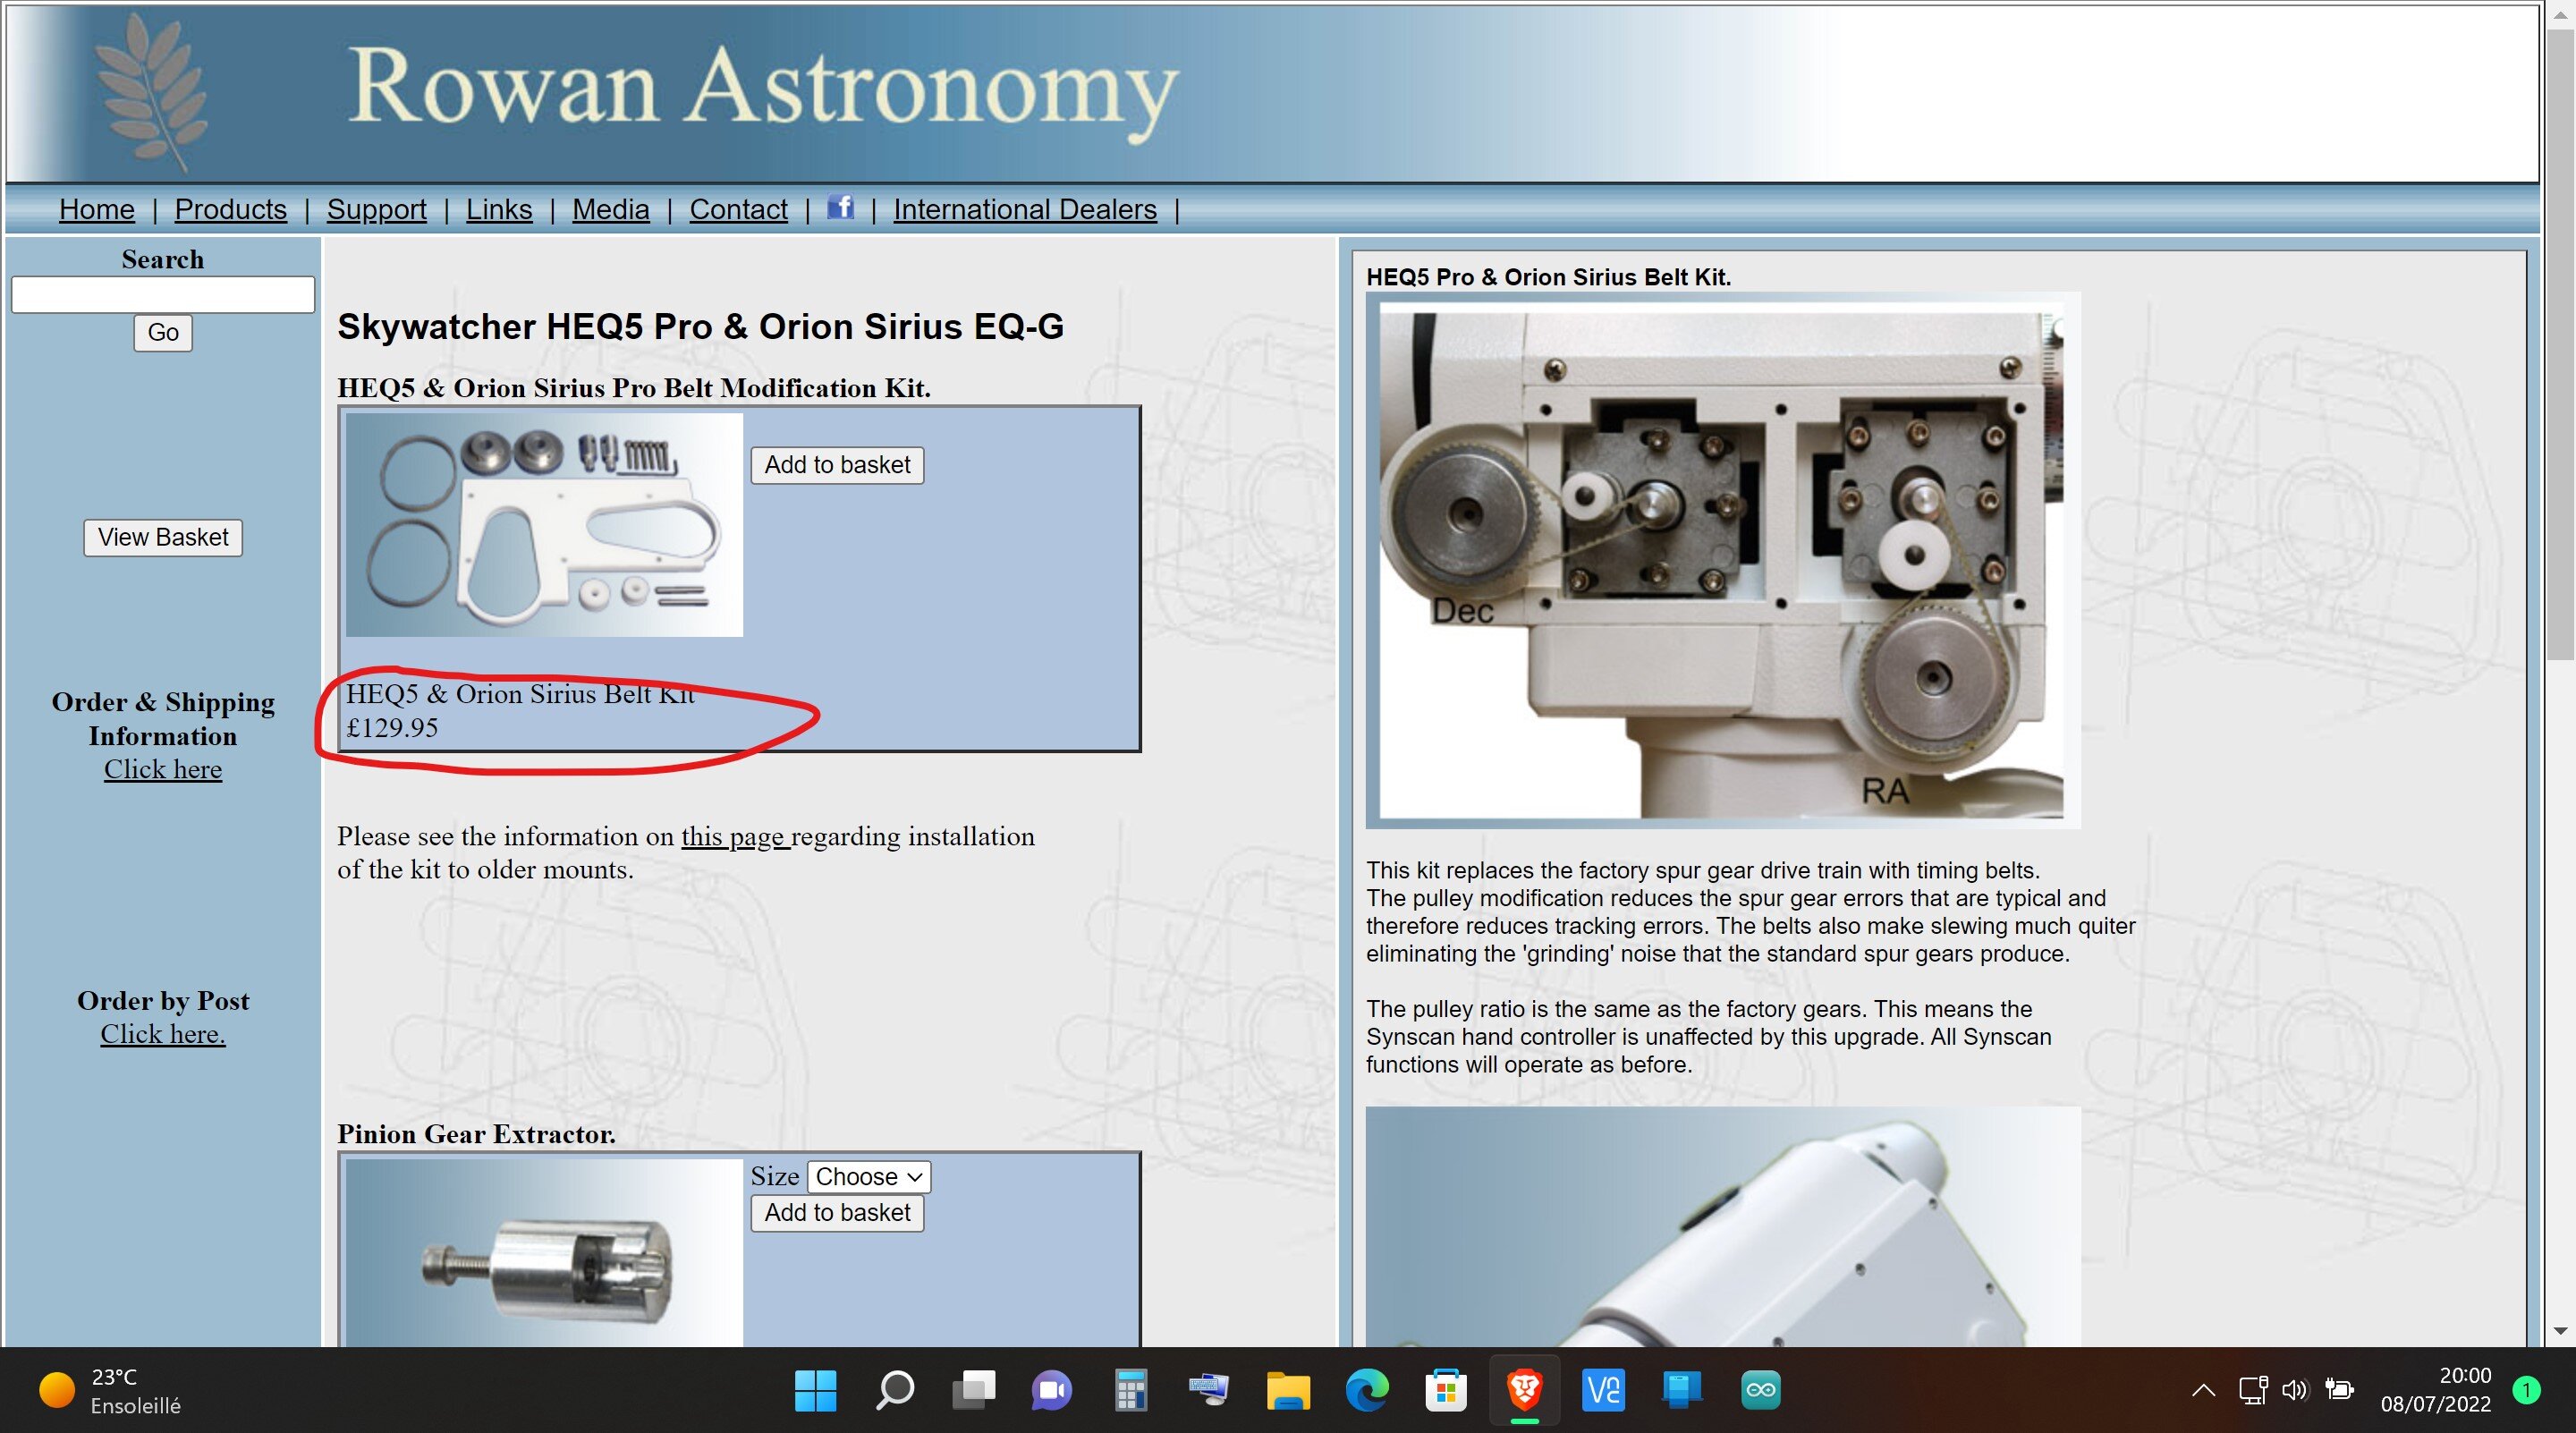Image resolution: width=2576 pixels, height=1433 pixels.
Task: Focus the Search text field
Action: (x=163, y=295)
